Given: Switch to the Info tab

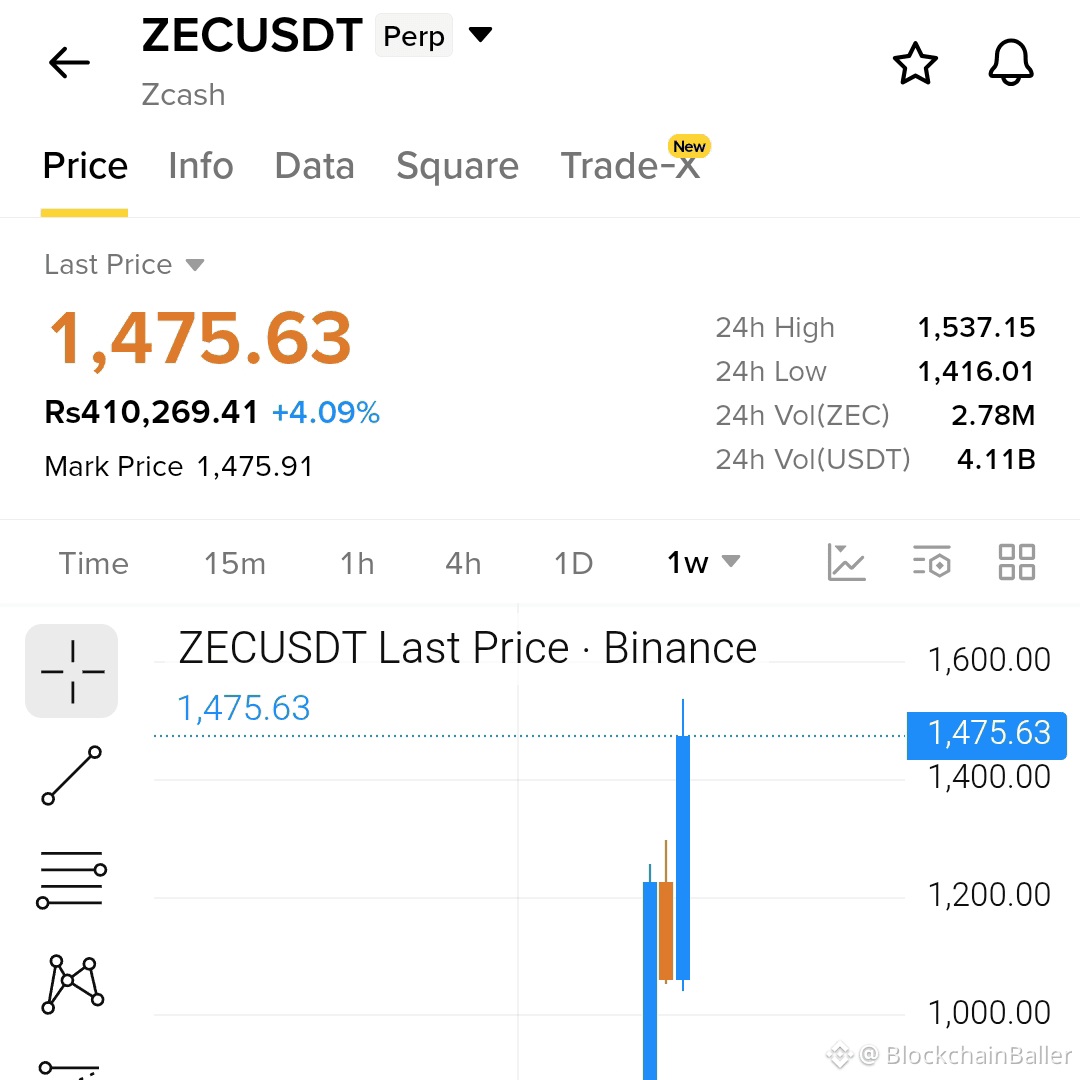Looking at the screenshot, I should tap(200, 166).
